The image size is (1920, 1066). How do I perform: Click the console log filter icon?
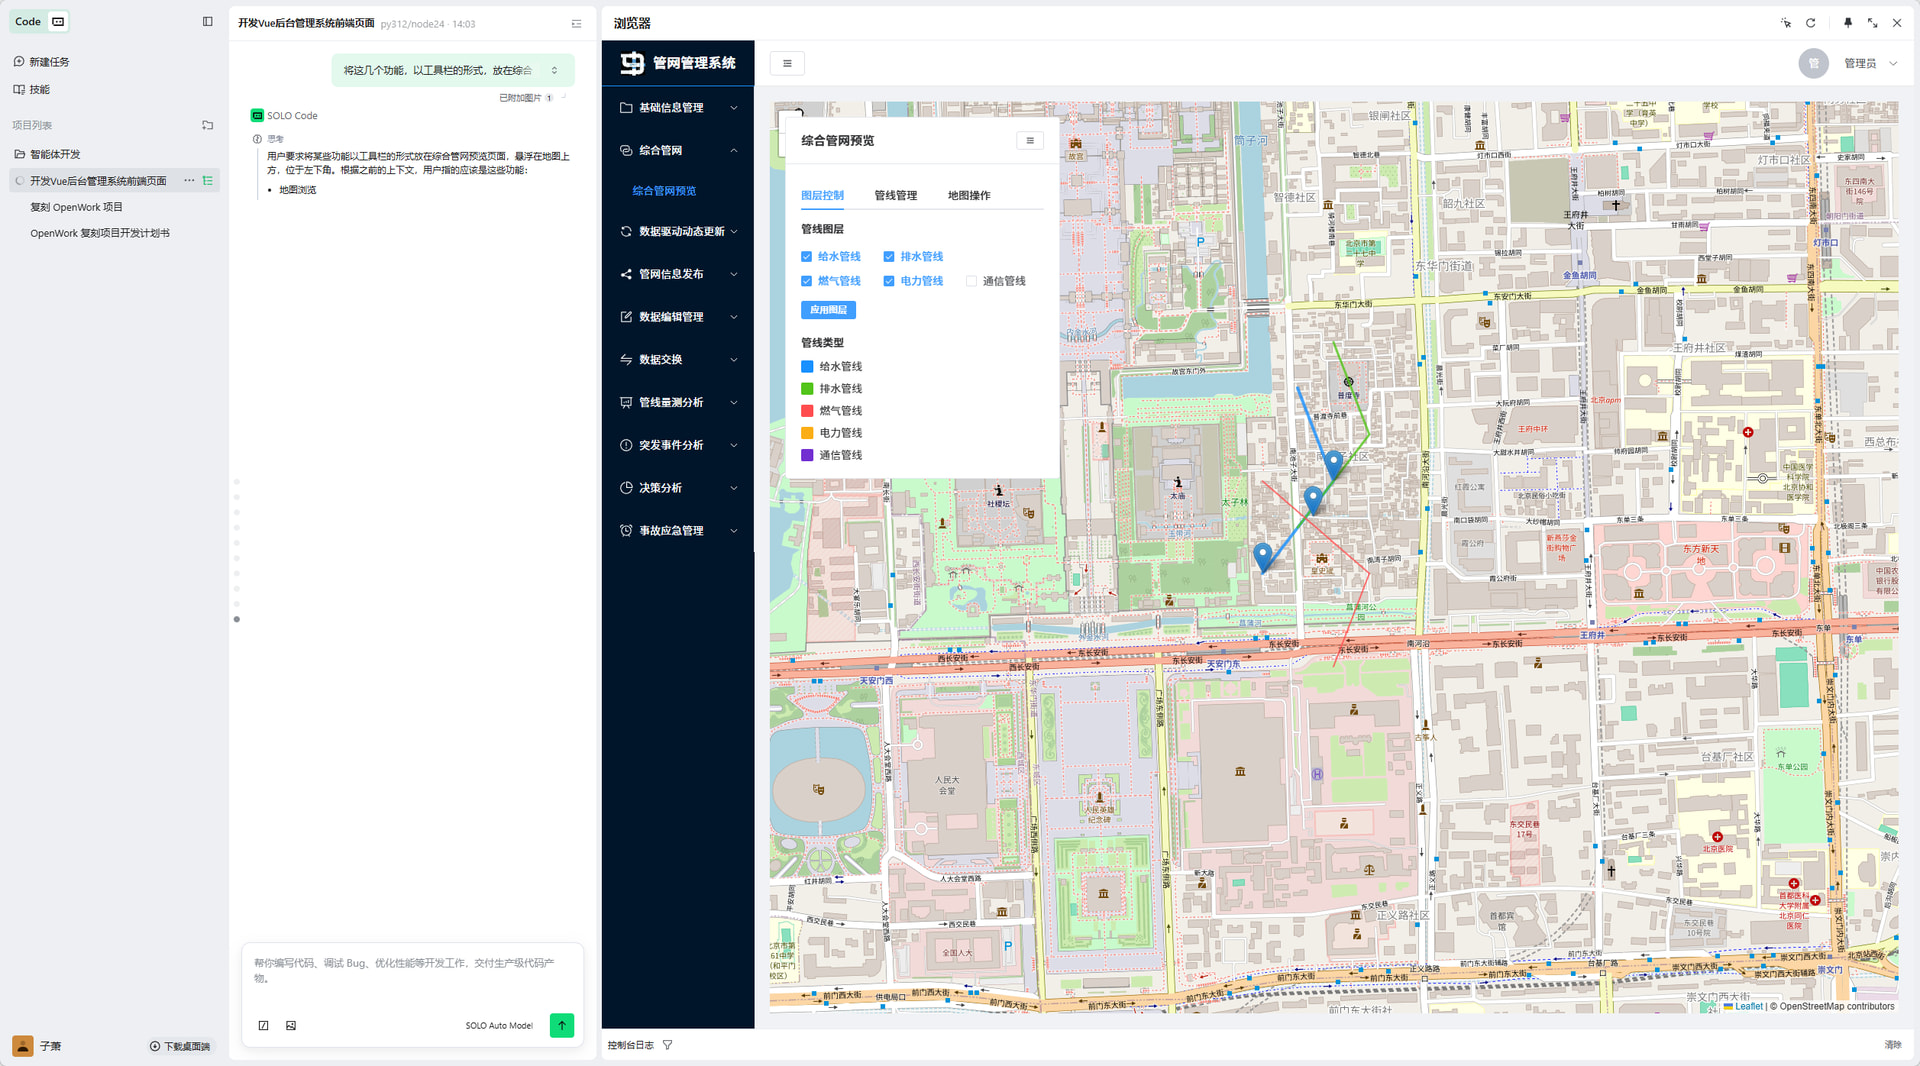[x=667, y=1045]
